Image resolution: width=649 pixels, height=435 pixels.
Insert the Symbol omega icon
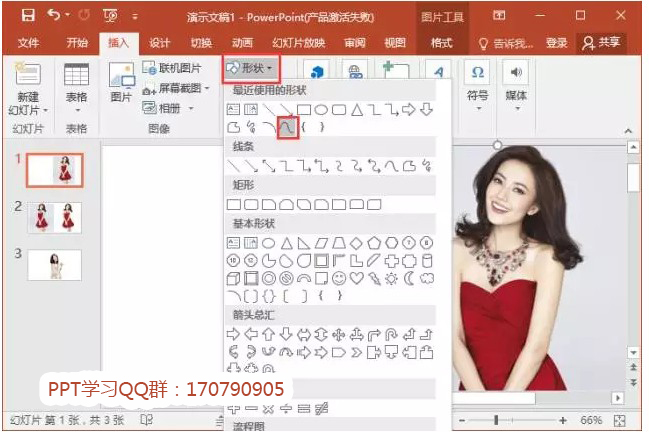coord(478,72)
